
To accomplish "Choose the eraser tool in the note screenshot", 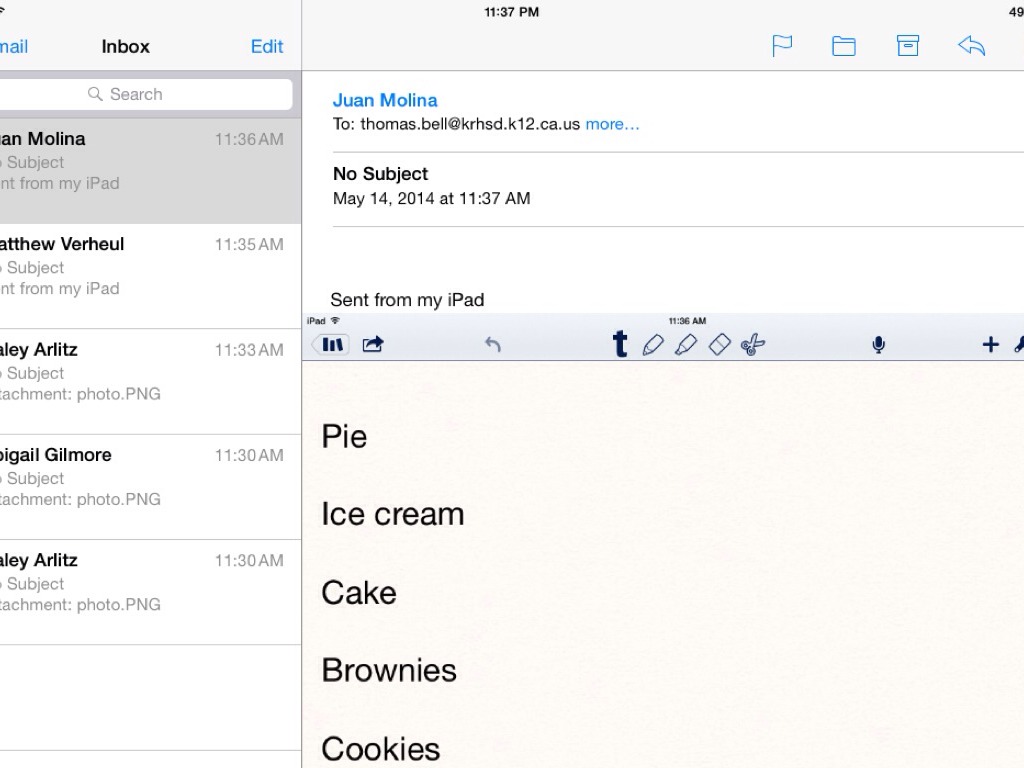I will click(720, 345).
